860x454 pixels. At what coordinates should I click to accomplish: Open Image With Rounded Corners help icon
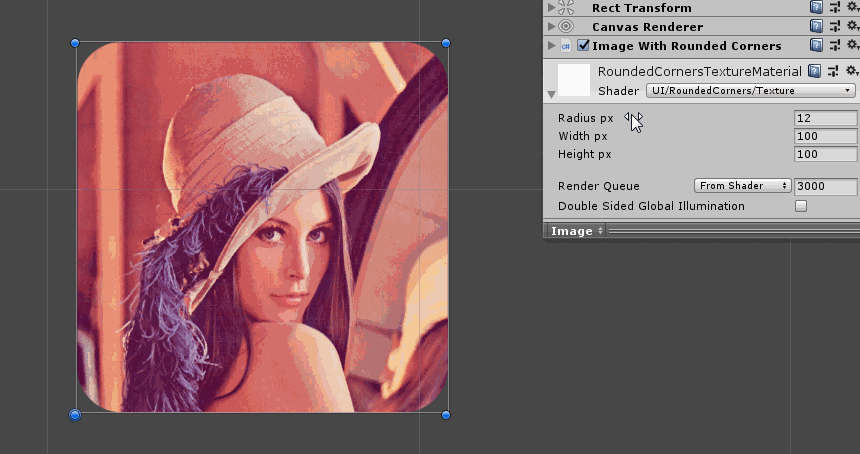(x=816, y=45)
